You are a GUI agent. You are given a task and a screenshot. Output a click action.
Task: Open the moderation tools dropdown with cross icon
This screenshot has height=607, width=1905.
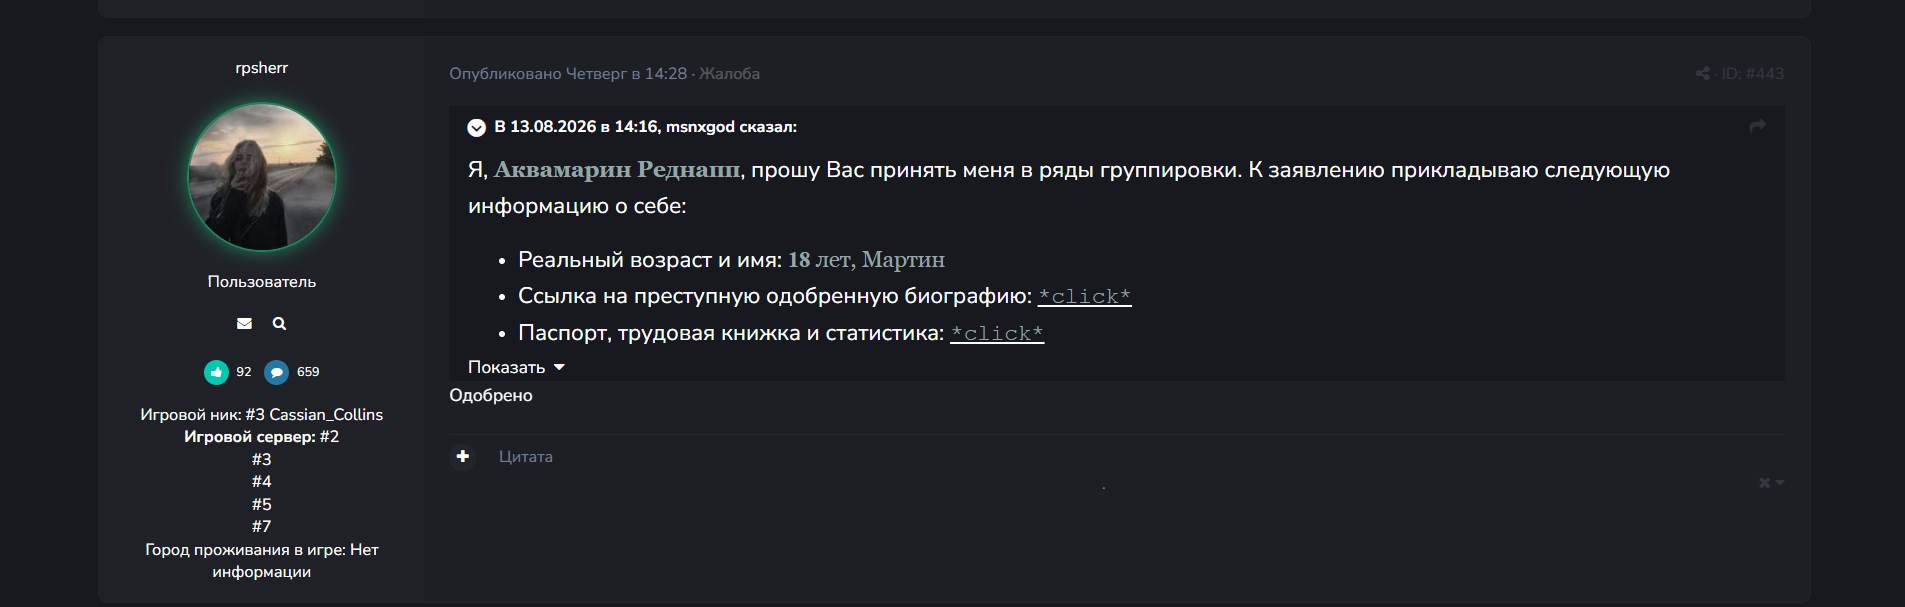[x=1771, y=482]
